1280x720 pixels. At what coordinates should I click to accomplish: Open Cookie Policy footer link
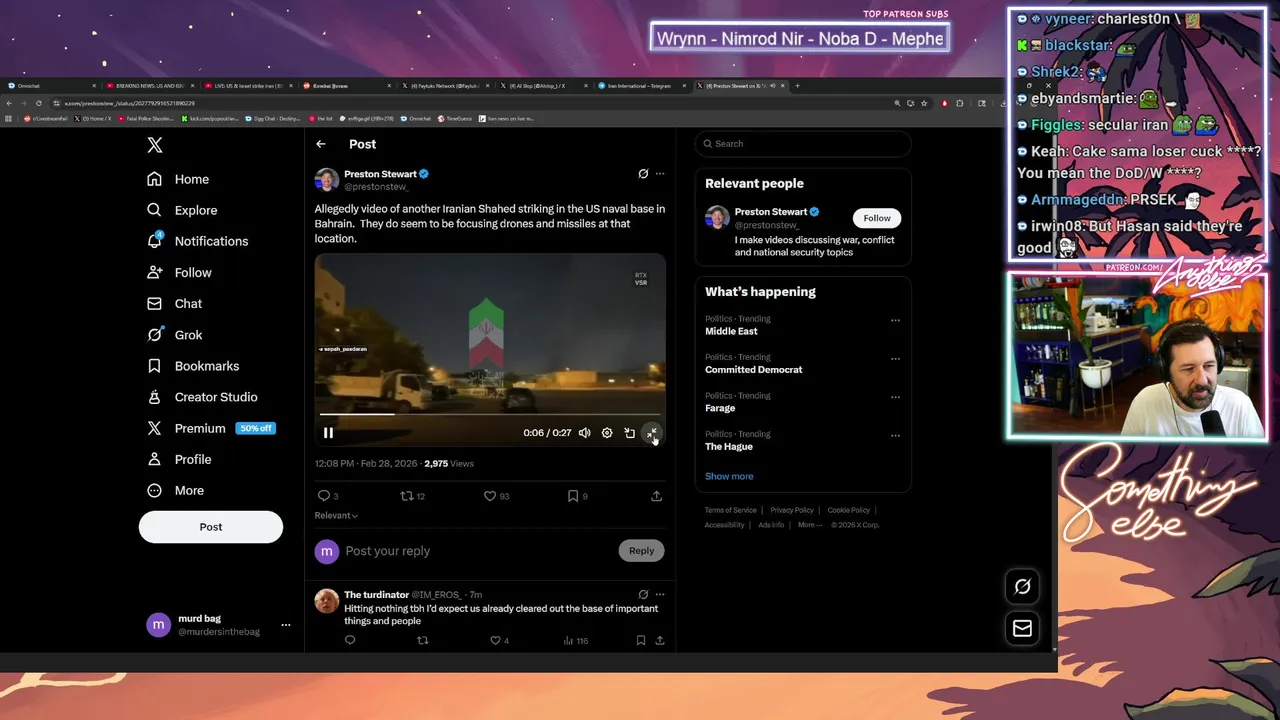point(849,510)
